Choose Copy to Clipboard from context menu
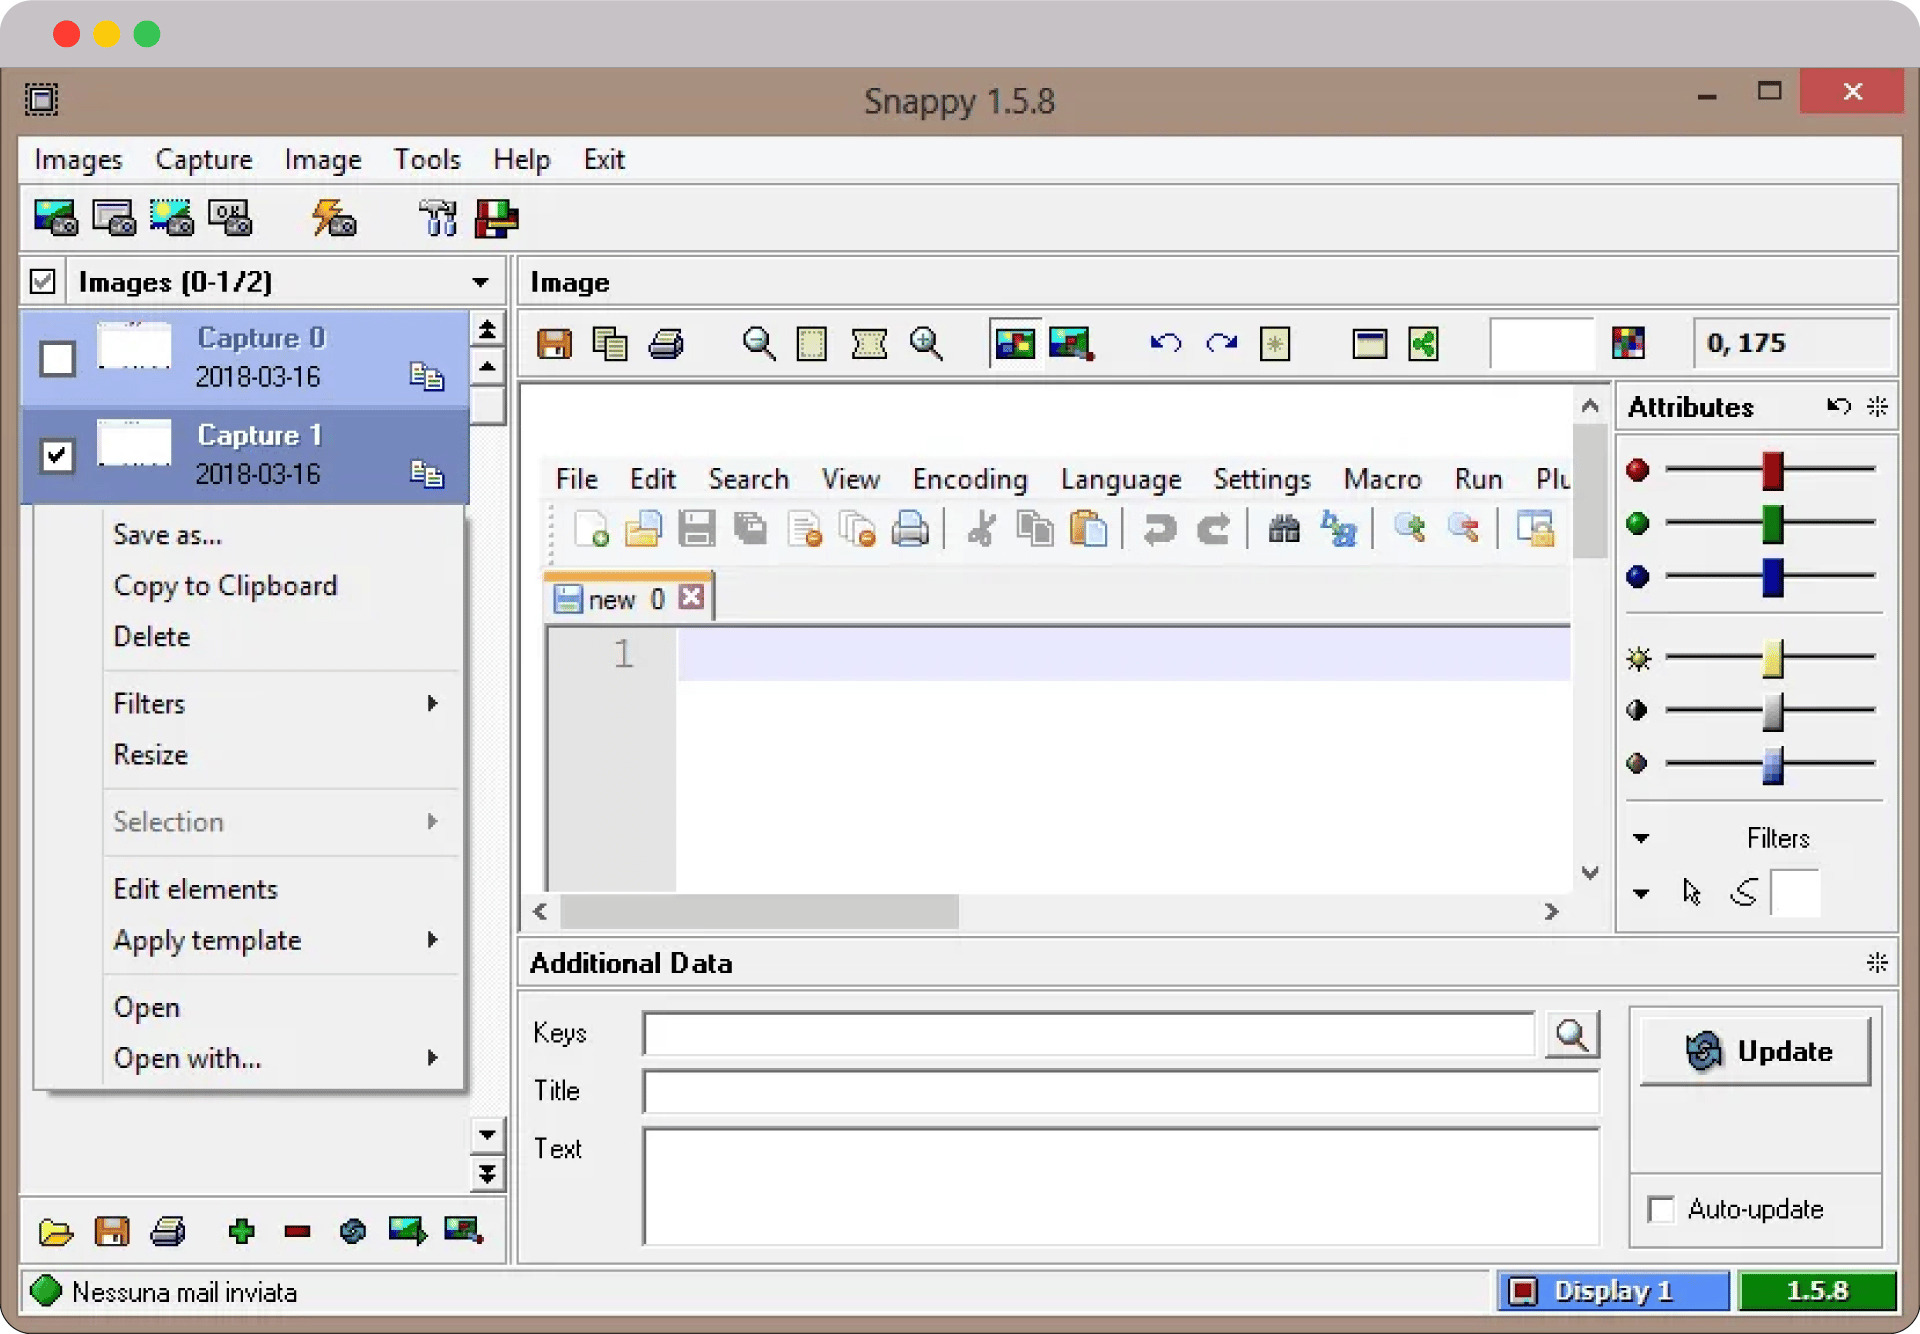 coord(225,585)
